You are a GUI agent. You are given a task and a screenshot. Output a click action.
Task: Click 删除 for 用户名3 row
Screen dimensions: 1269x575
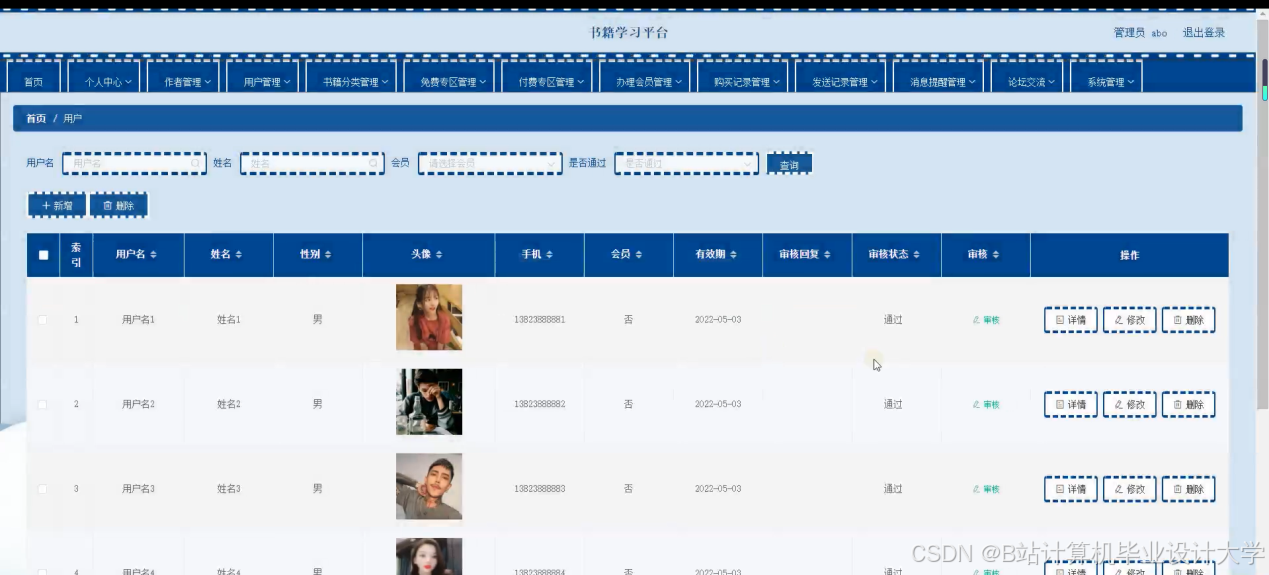click(x=1189, y=489)
